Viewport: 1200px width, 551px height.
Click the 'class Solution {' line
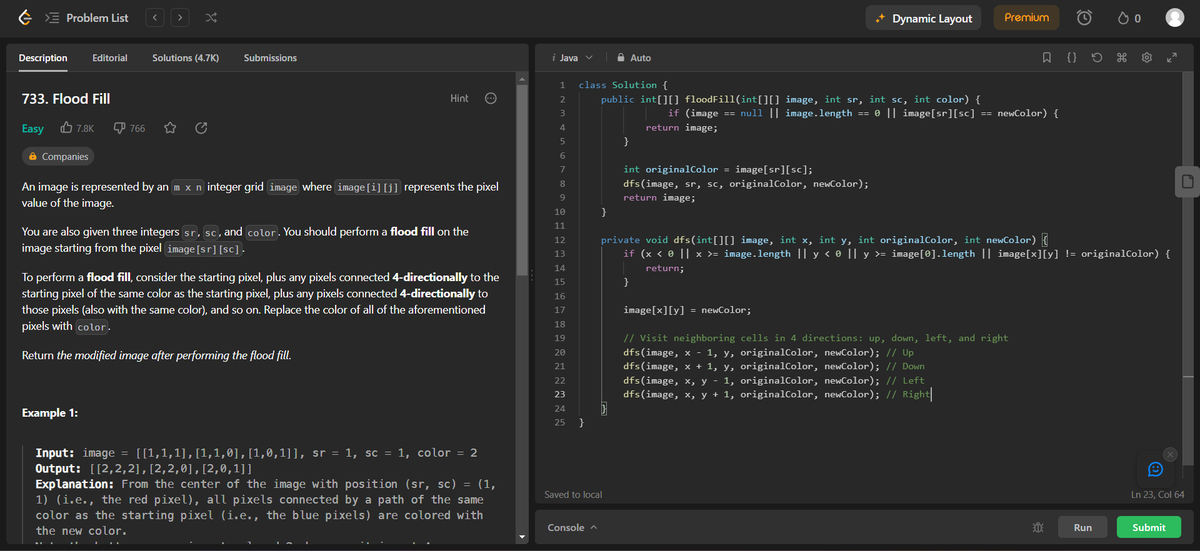coord(624,86)
